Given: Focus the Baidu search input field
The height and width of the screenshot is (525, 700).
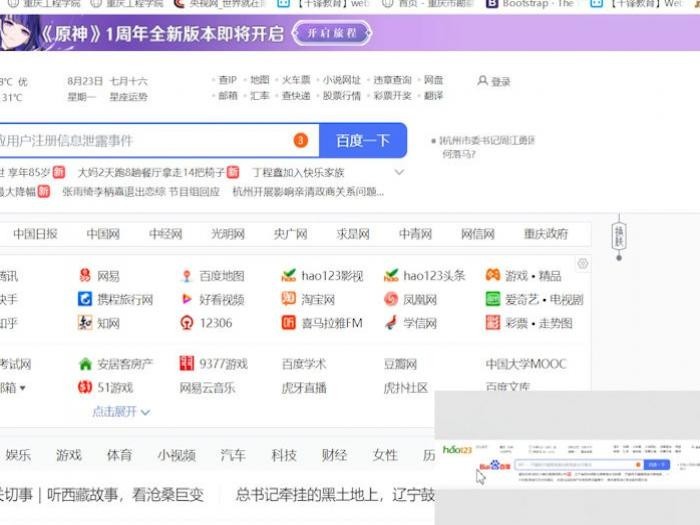Looking at the screenshot, I should (159, 141).
